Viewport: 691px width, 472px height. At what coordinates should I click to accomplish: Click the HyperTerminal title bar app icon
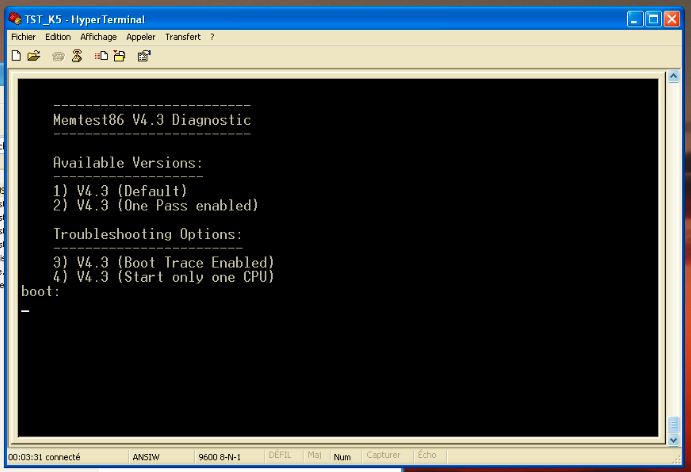pyautogui.click(x=15, y=19)
